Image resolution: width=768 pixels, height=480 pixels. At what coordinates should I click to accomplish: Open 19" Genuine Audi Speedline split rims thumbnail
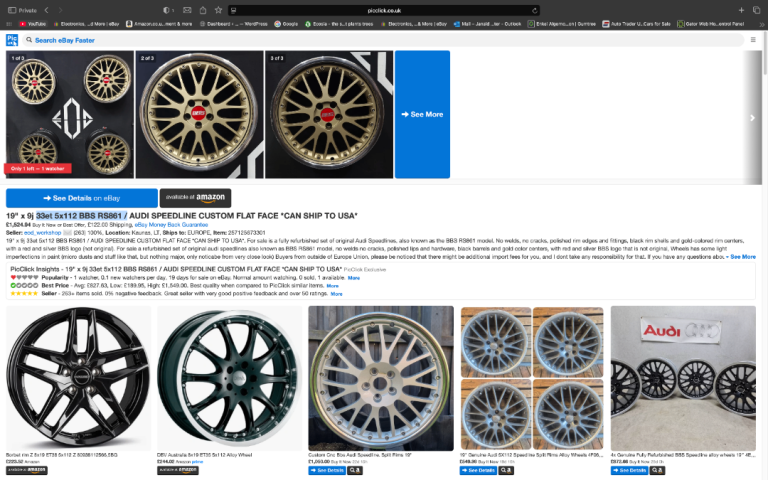click(x=532, y=378)
